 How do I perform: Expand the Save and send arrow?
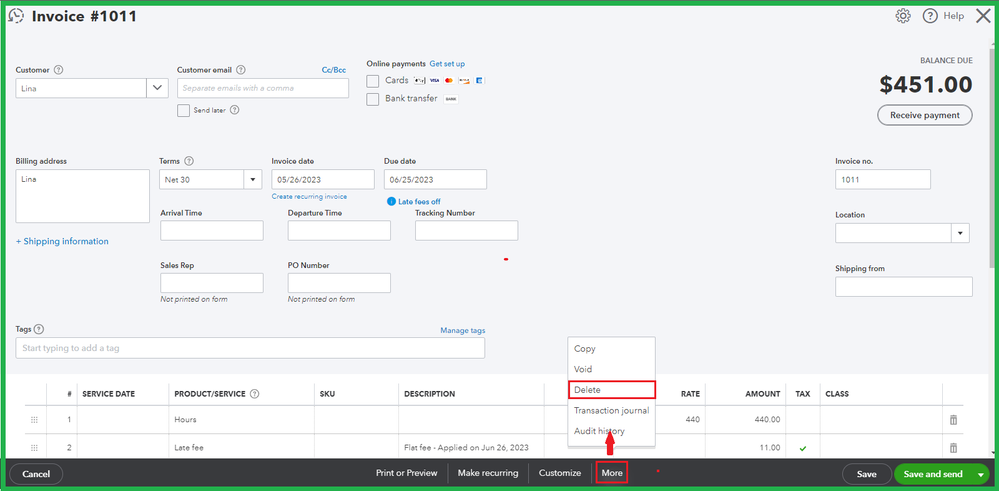pyautogui.click(x=980, y=474)
